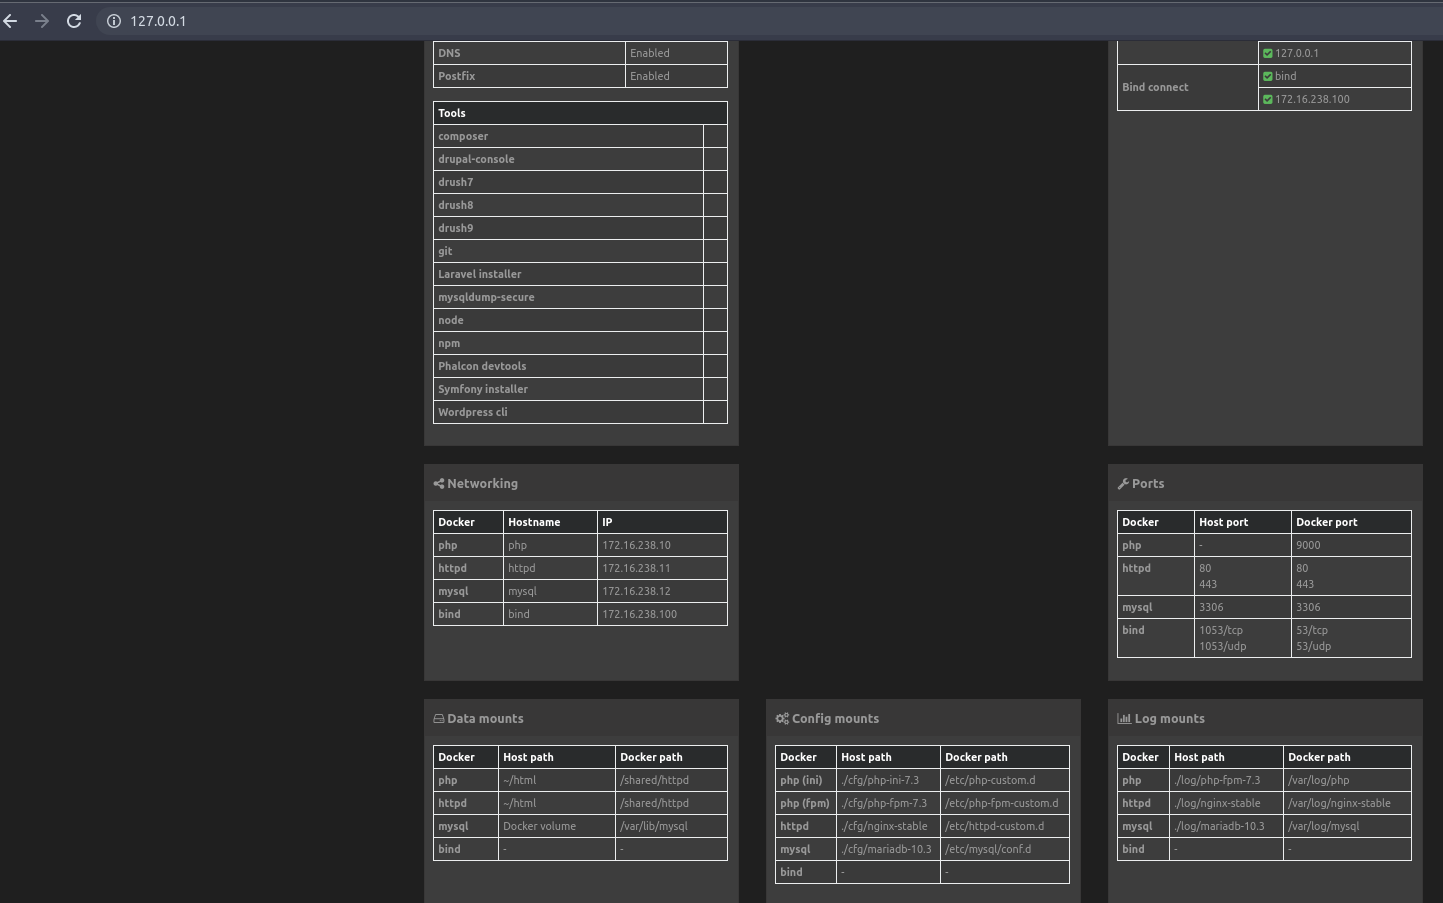Viewport: 1443px width, 903px height.
Task: Reload the Devilbox page
Action: click(74, 21)
